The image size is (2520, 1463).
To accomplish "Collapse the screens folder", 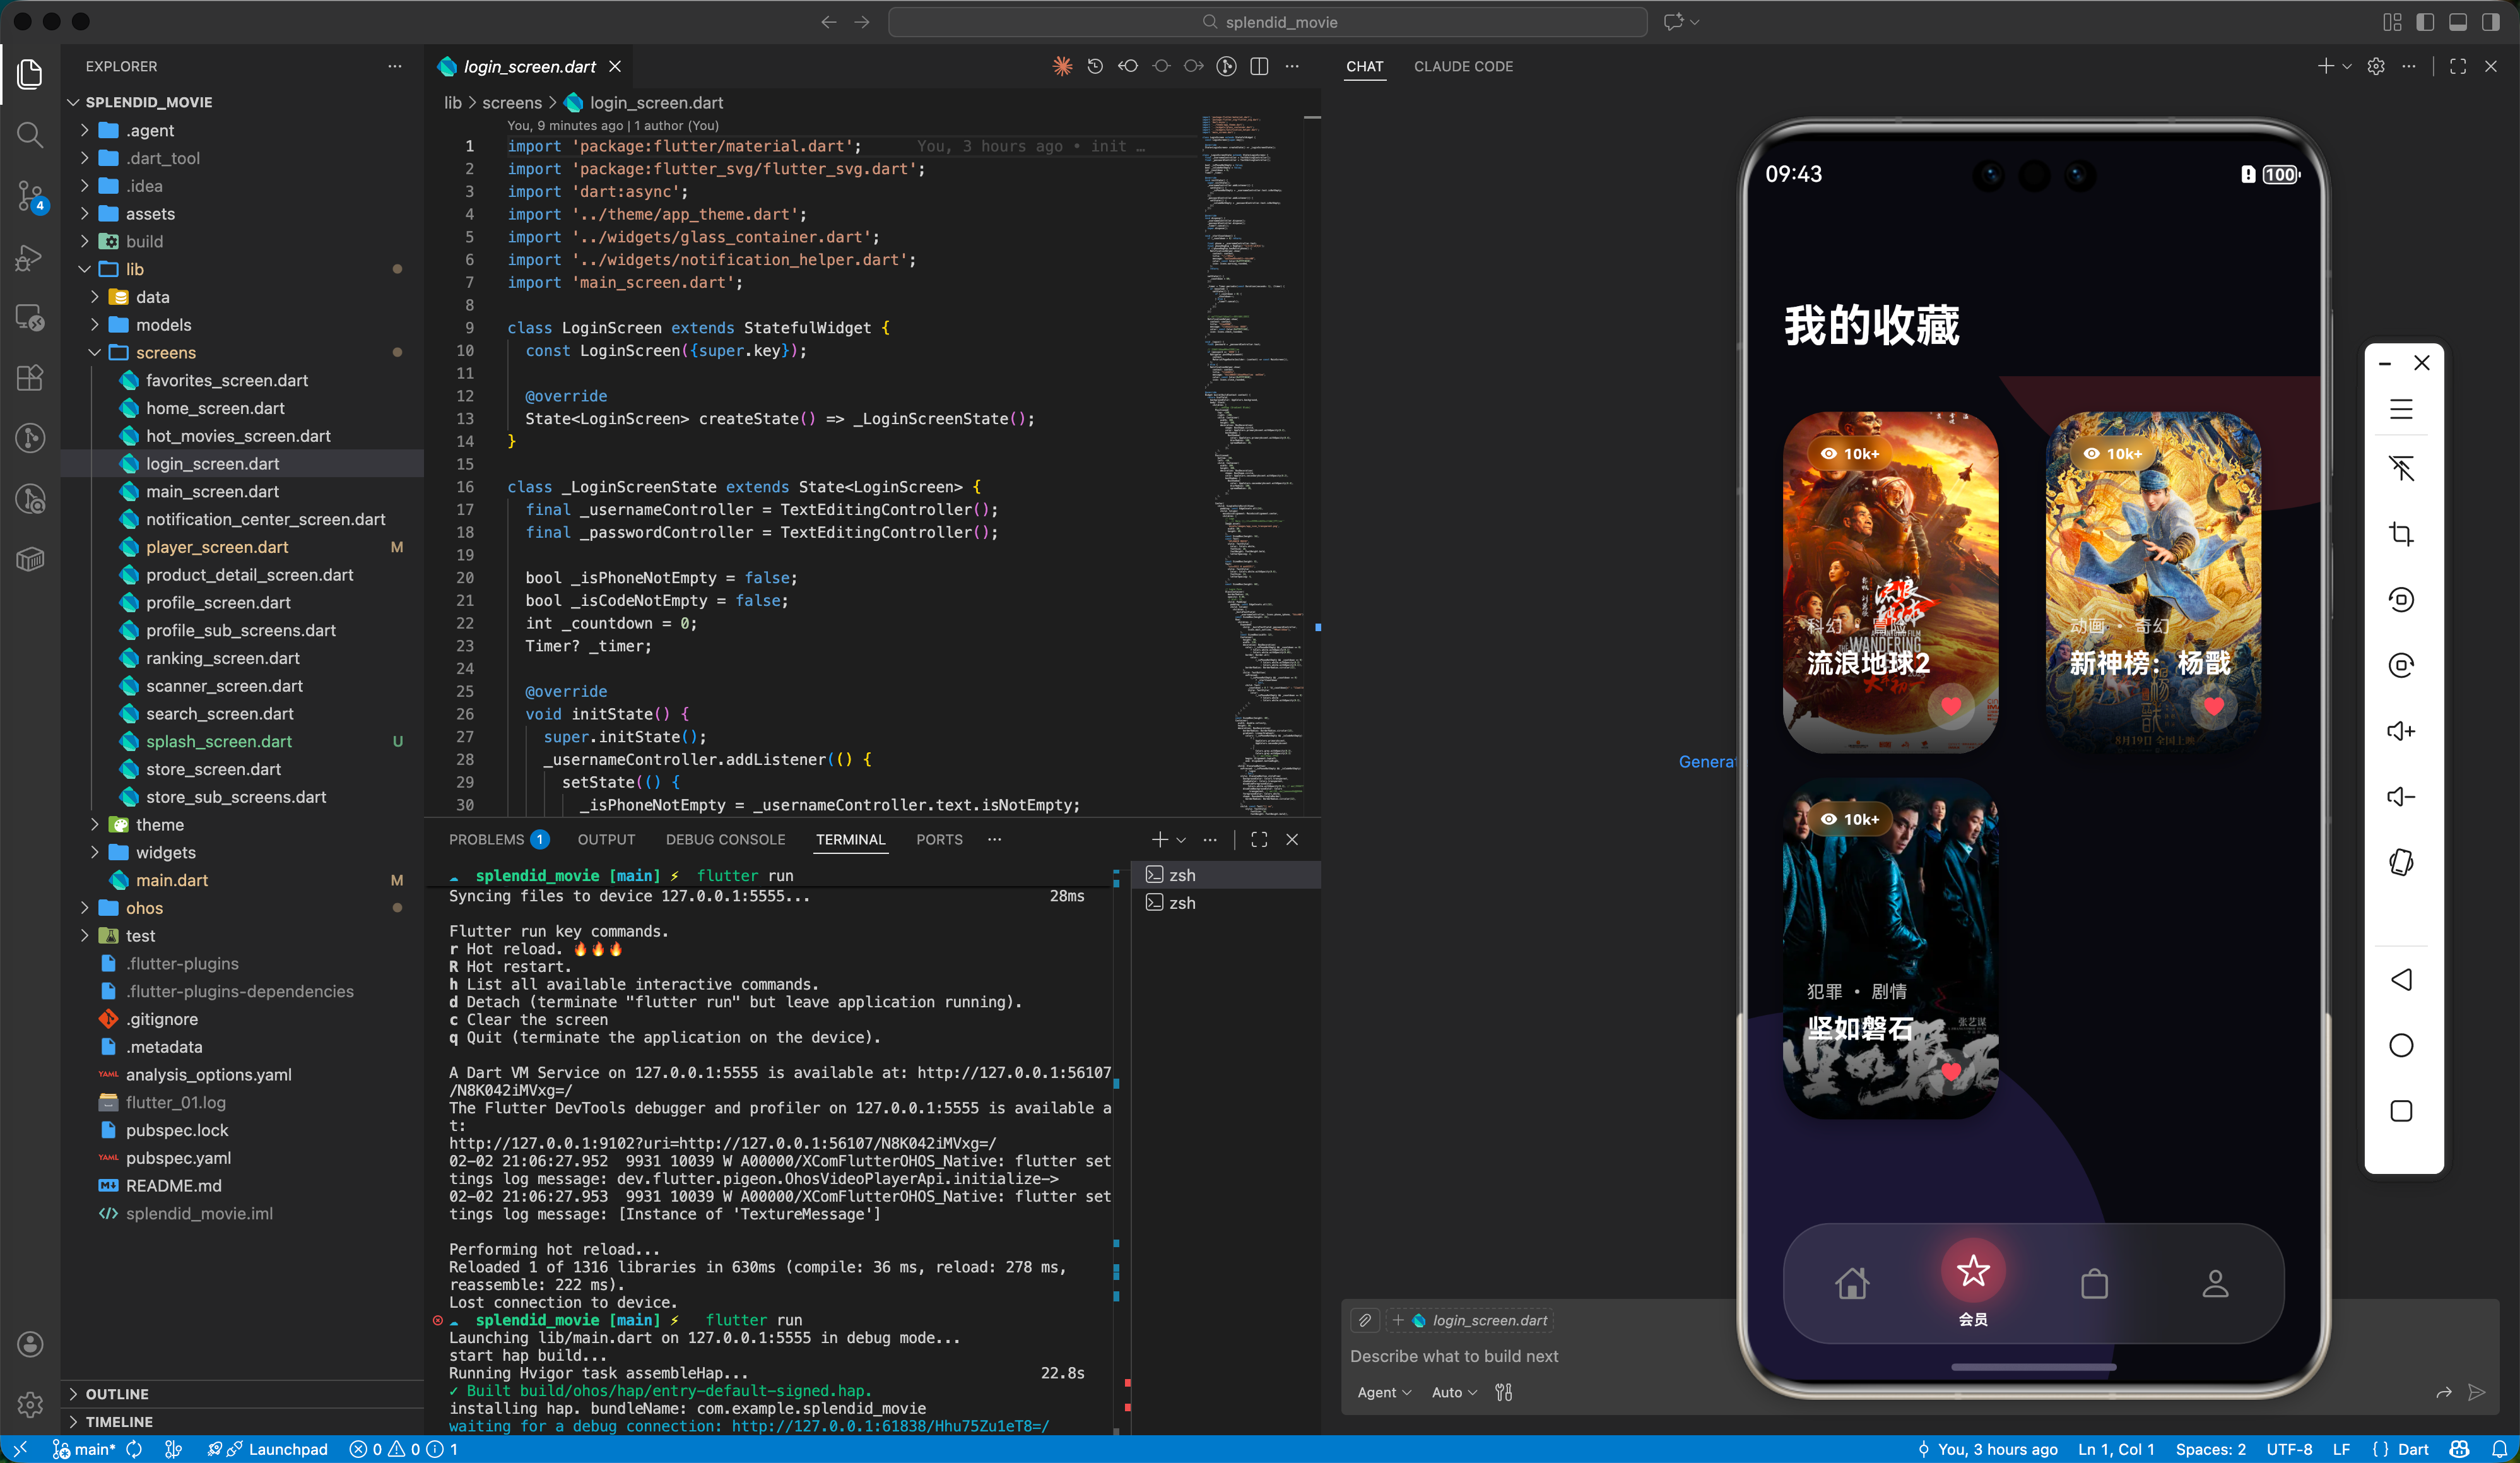I will click(166, 352).
